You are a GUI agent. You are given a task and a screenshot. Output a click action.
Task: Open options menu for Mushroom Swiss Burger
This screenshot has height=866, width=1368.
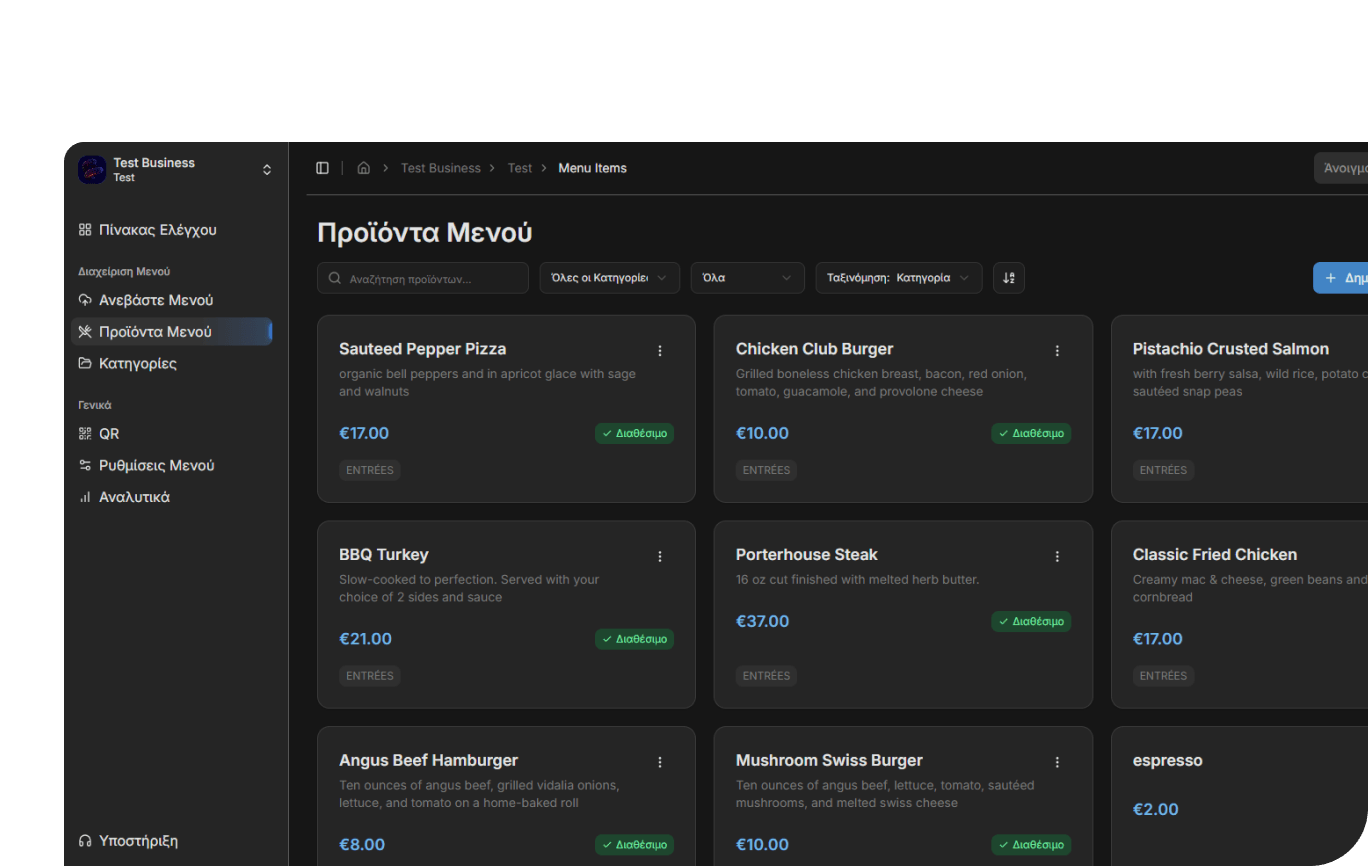coord(1057,762)
